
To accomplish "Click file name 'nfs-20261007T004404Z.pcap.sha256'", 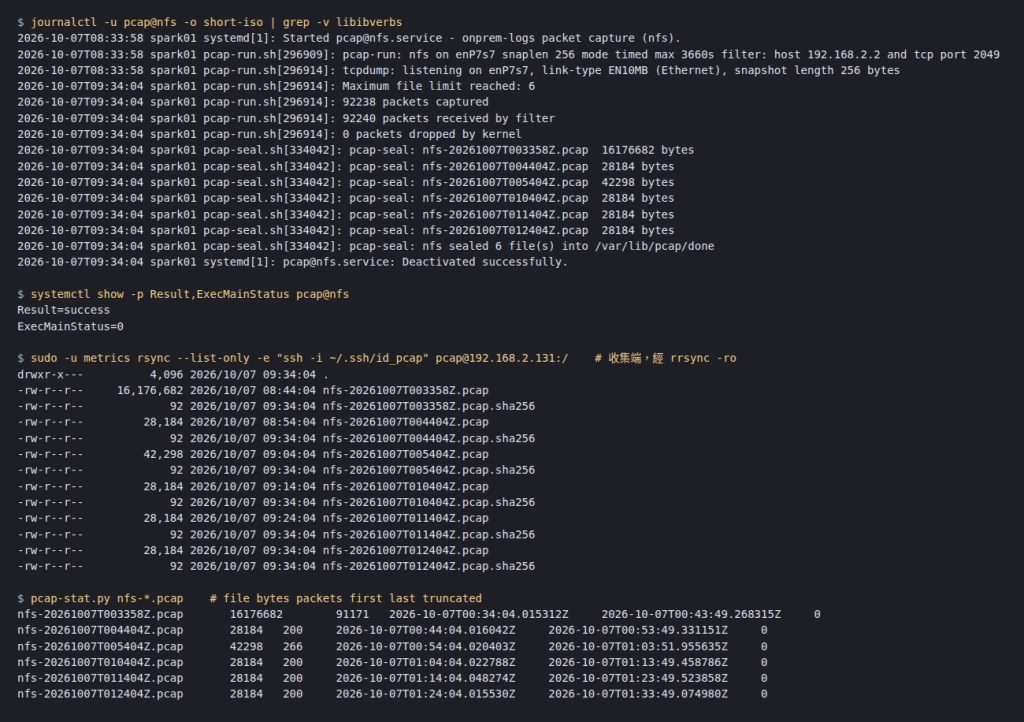I will click(x=428, y=438).
